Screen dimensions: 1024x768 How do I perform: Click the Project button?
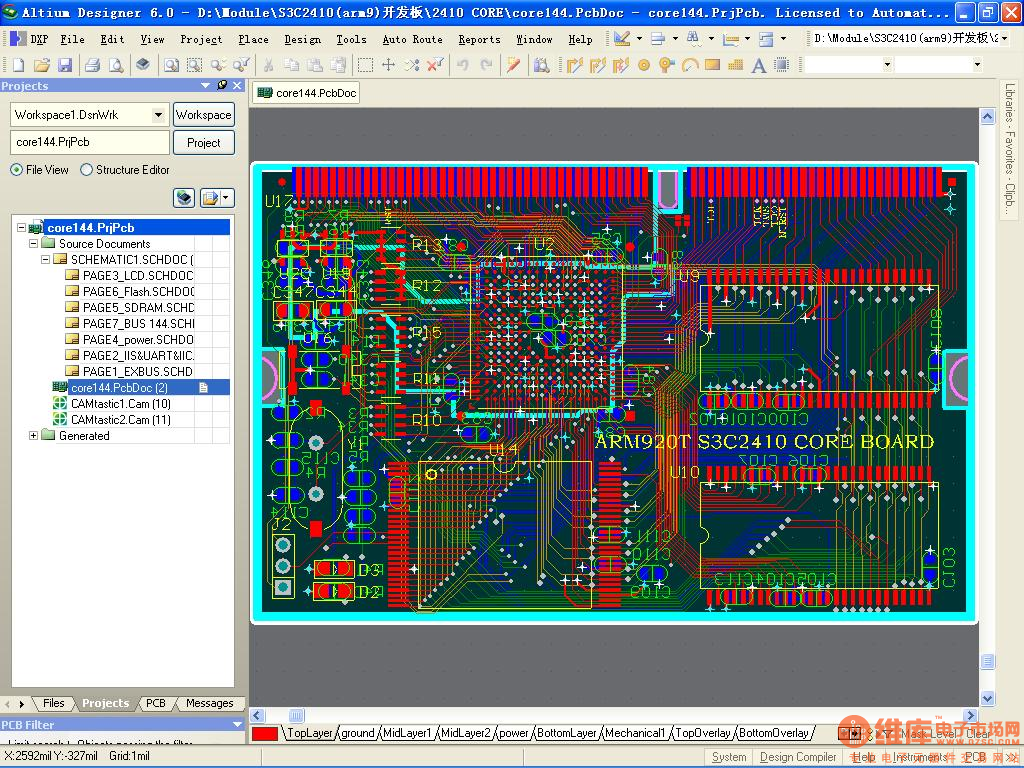click(204, 142)
